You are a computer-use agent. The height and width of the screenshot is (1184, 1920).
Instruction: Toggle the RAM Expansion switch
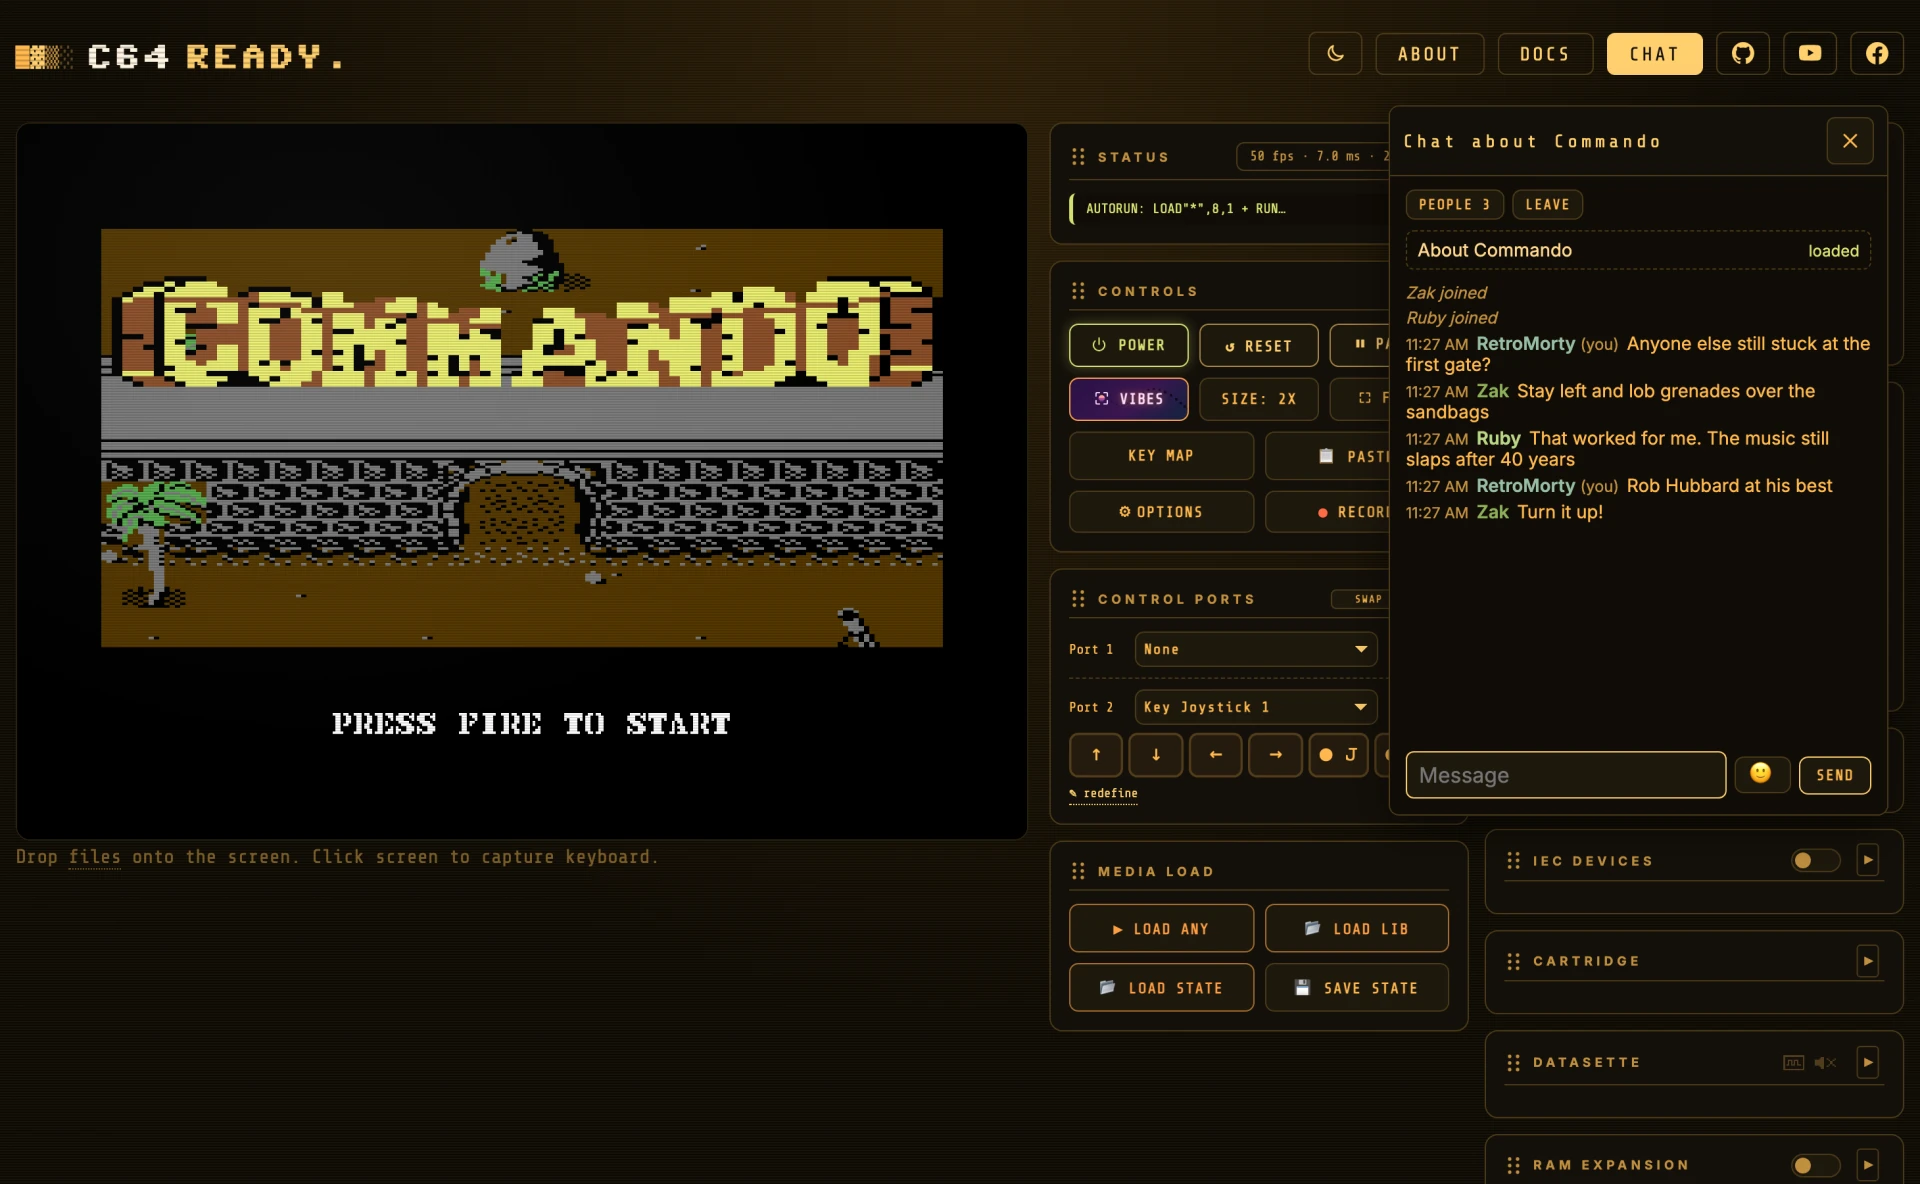pyautogui.click(x=1815, y=1165)
